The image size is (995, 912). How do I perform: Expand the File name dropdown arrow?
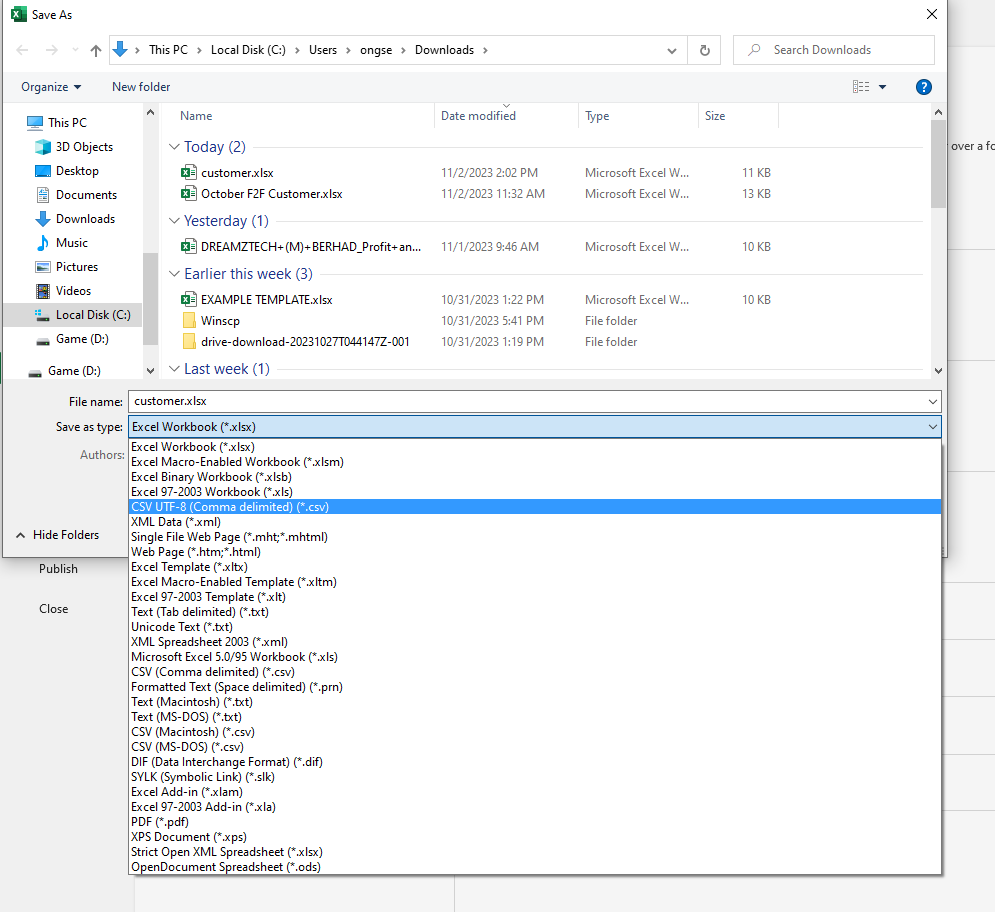click(x=932, y=402)
